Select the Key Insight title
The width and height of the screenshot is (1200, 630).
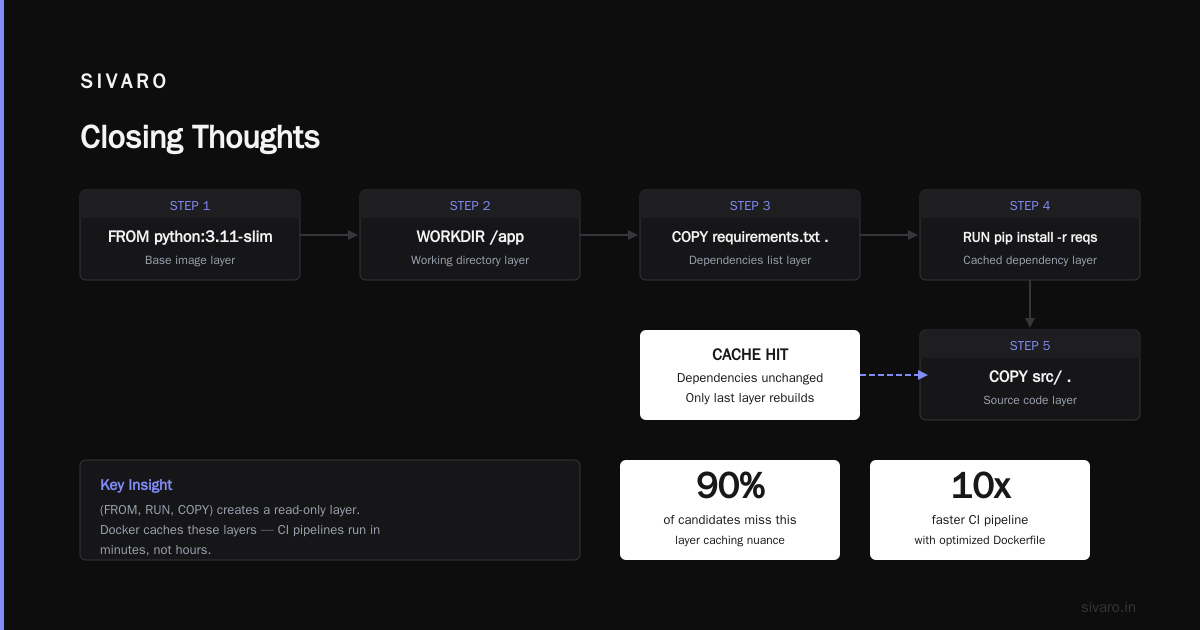(136, 485)
